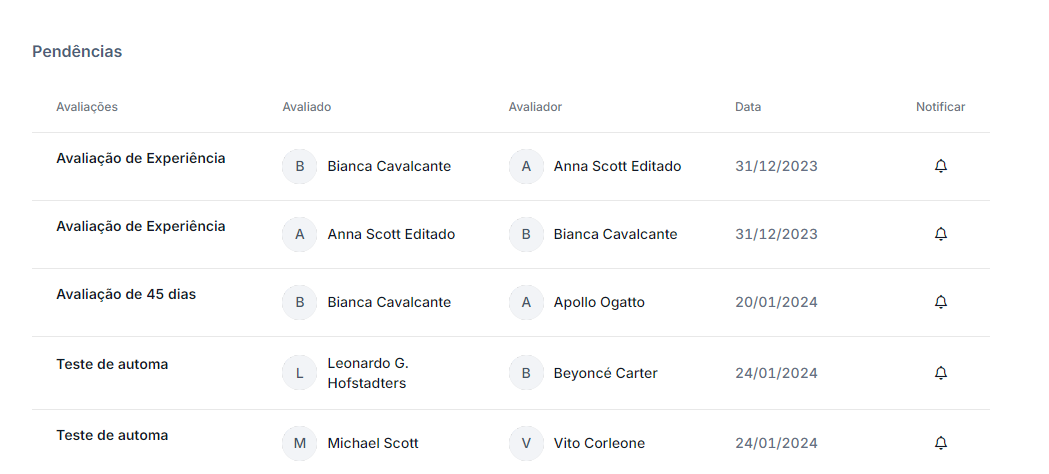The height and width of the screenshot is (474, 1049).
Task: Select the 20/01/2024 date cell
Action: point(776,302)
